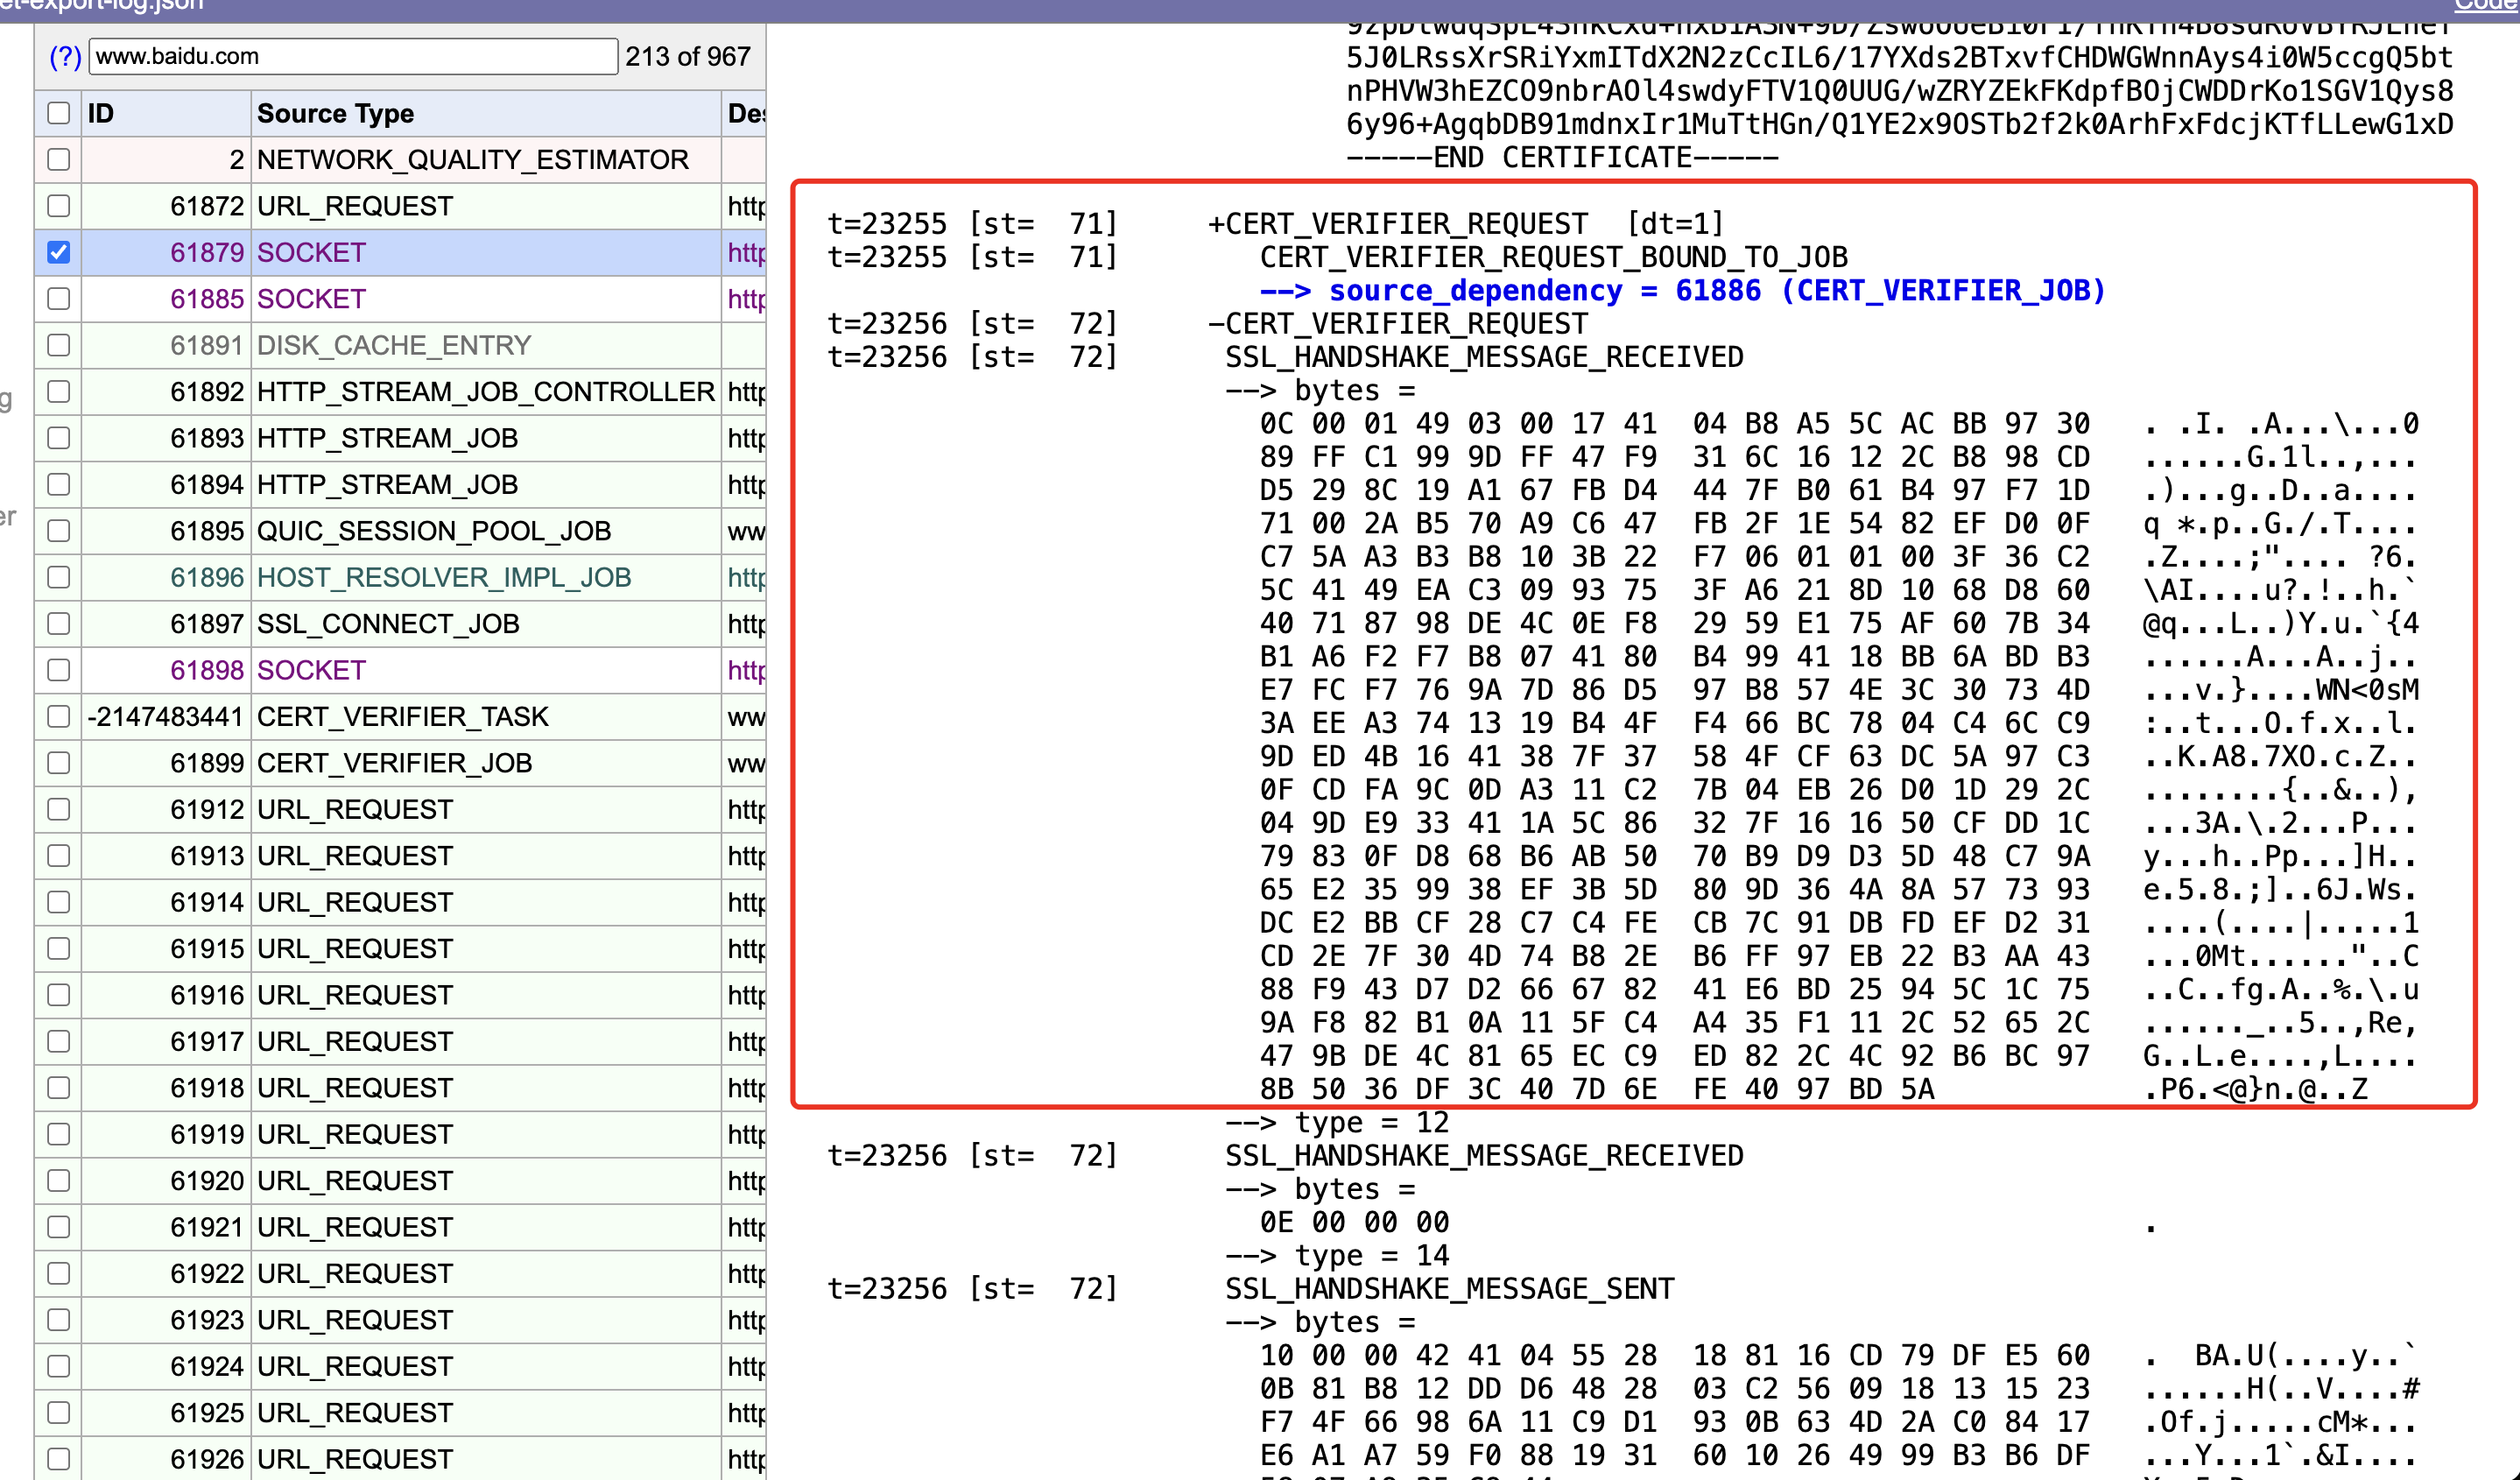Click the Description column header
The height and width of the screenshot is (1480, 2520).
(x=745, y=113)
